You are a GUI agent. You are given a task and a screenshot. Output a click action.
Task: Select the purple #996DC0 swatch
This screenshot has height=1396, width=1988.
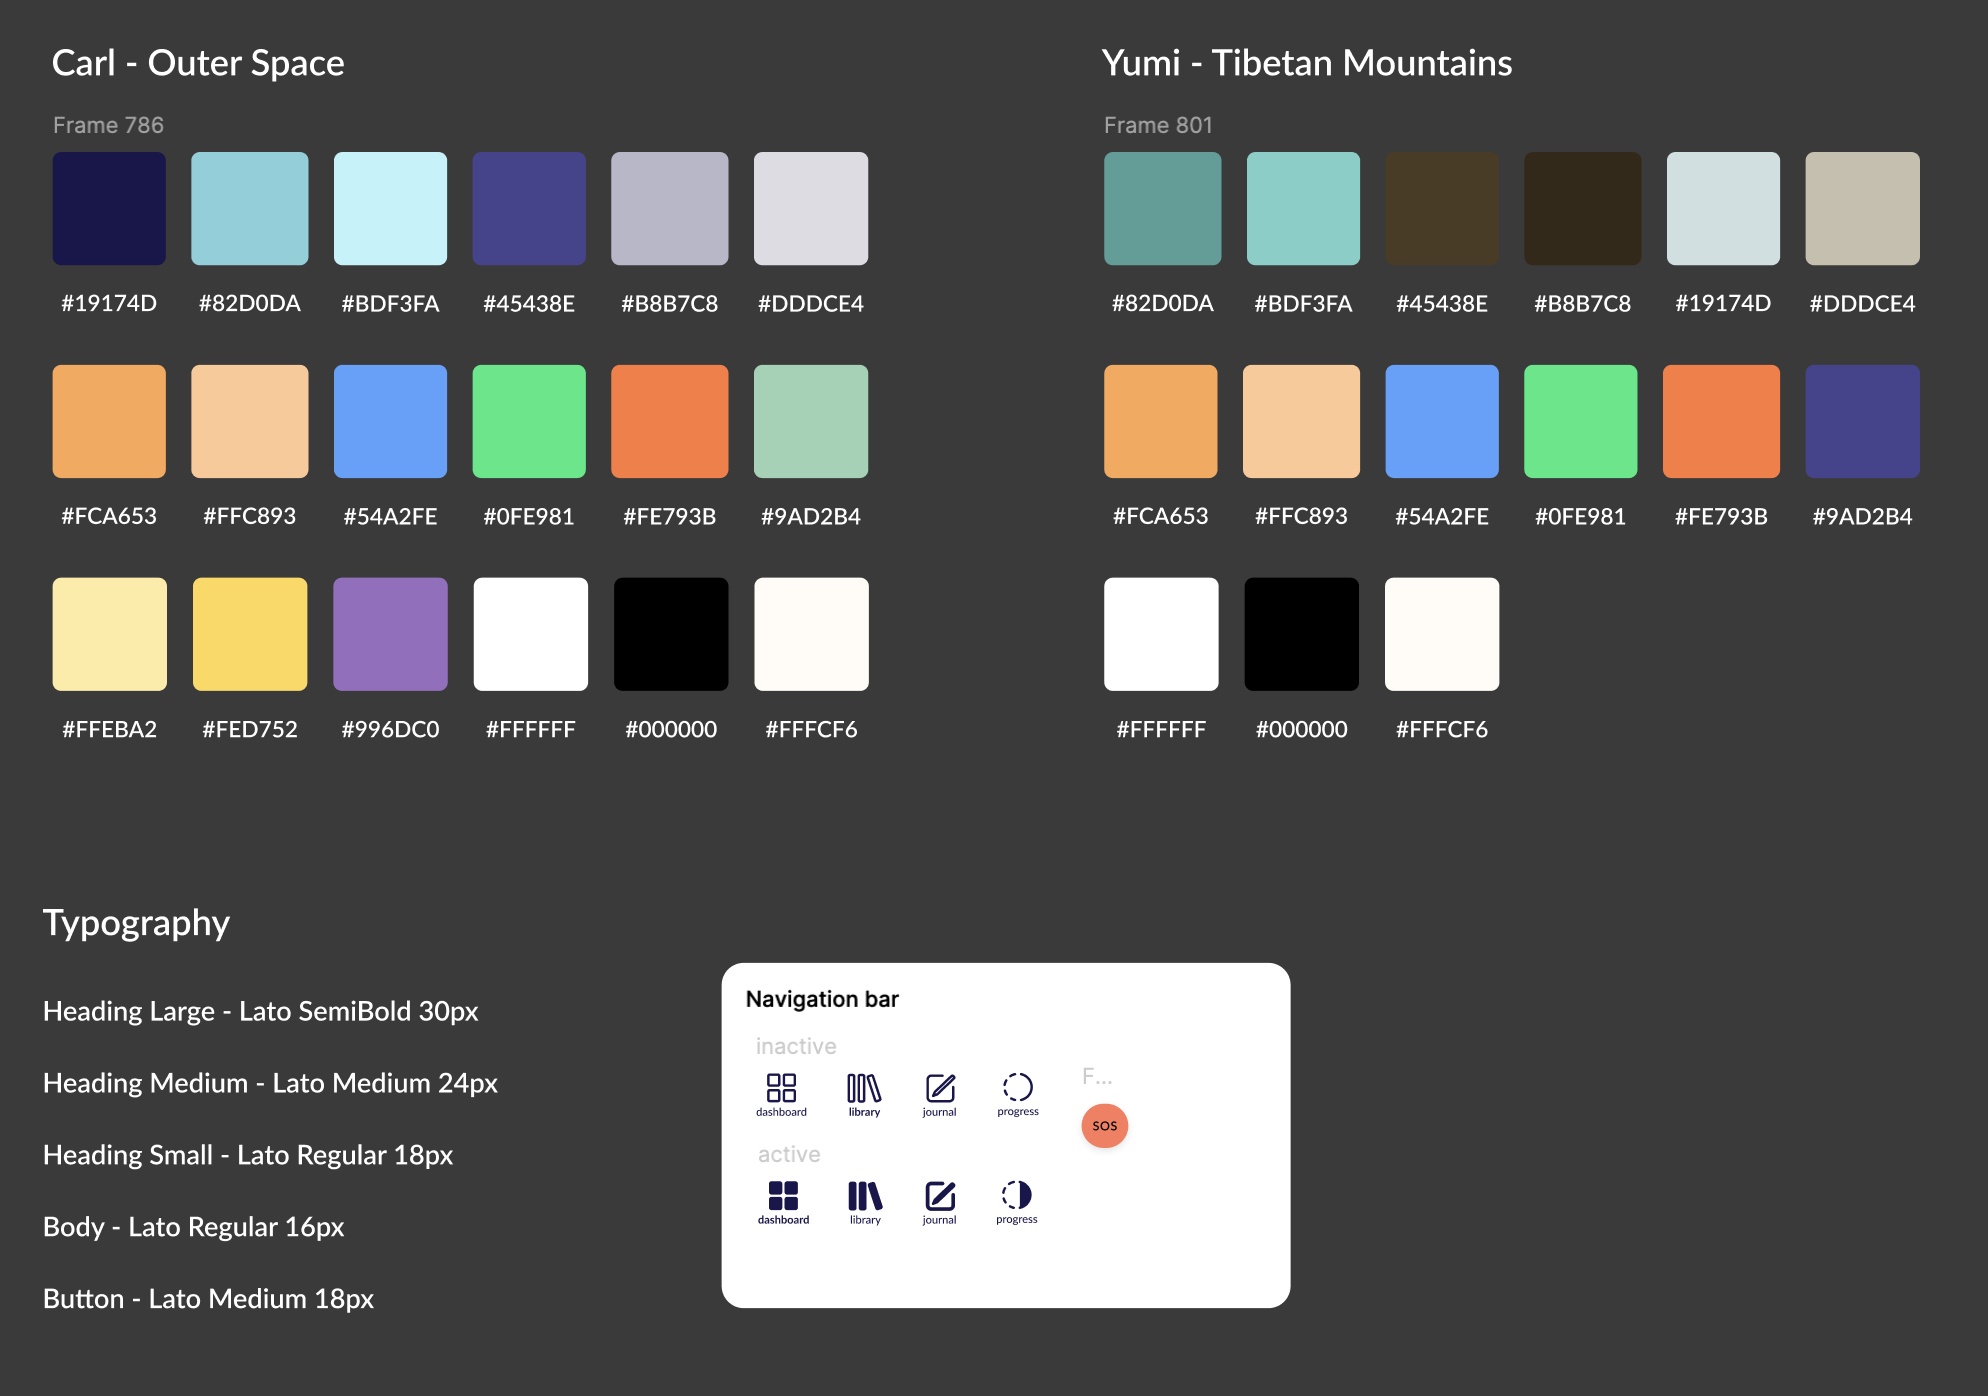(x=390, y=633)
